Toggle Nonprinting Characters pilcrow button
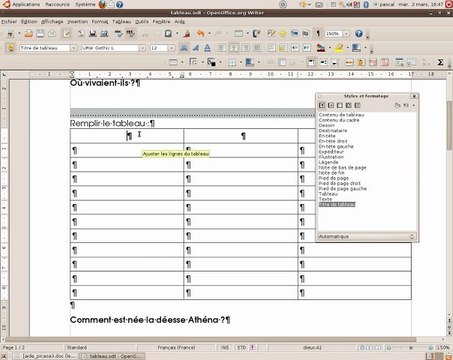Viewport: 453px width, 360px height. 318,33
